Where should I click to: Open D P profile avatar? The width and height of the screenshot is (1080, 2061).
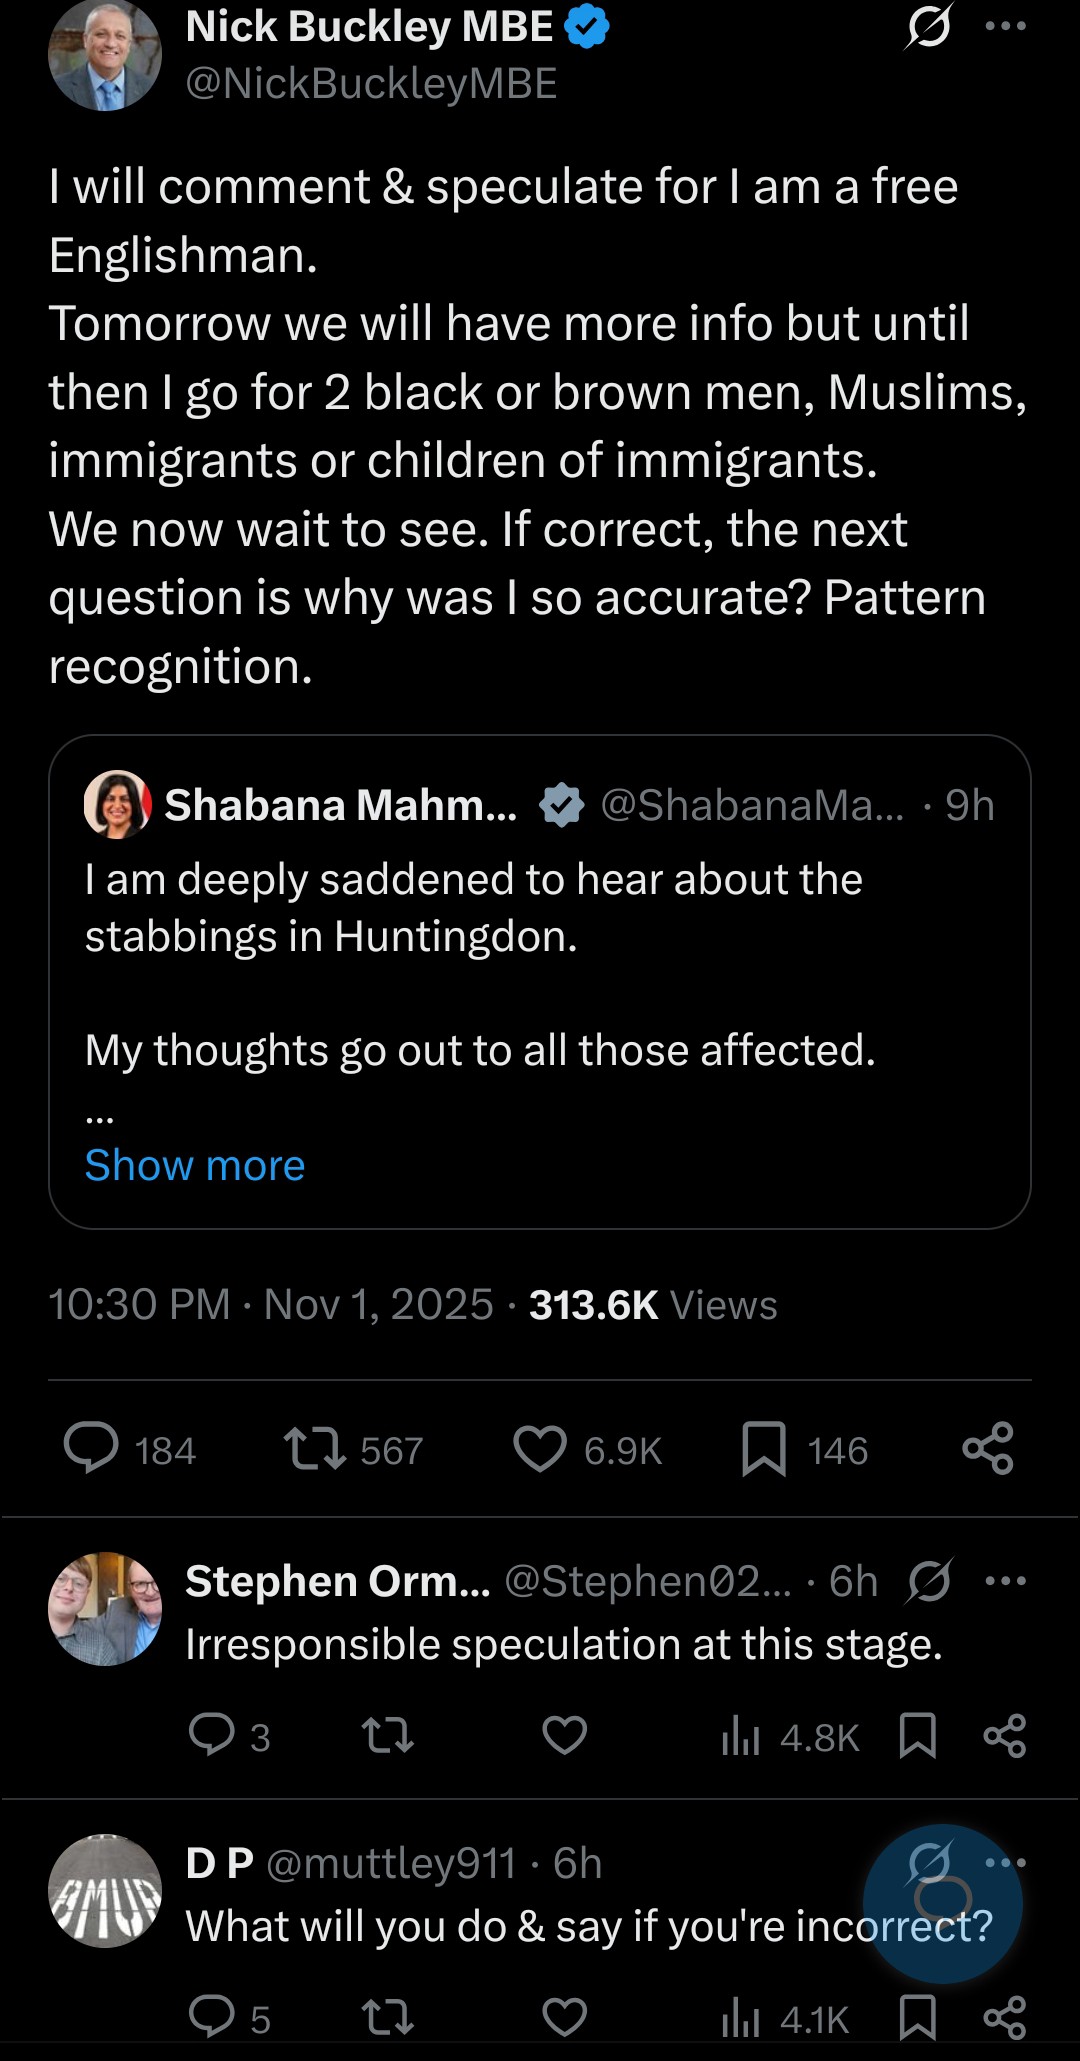(105, 1891)
